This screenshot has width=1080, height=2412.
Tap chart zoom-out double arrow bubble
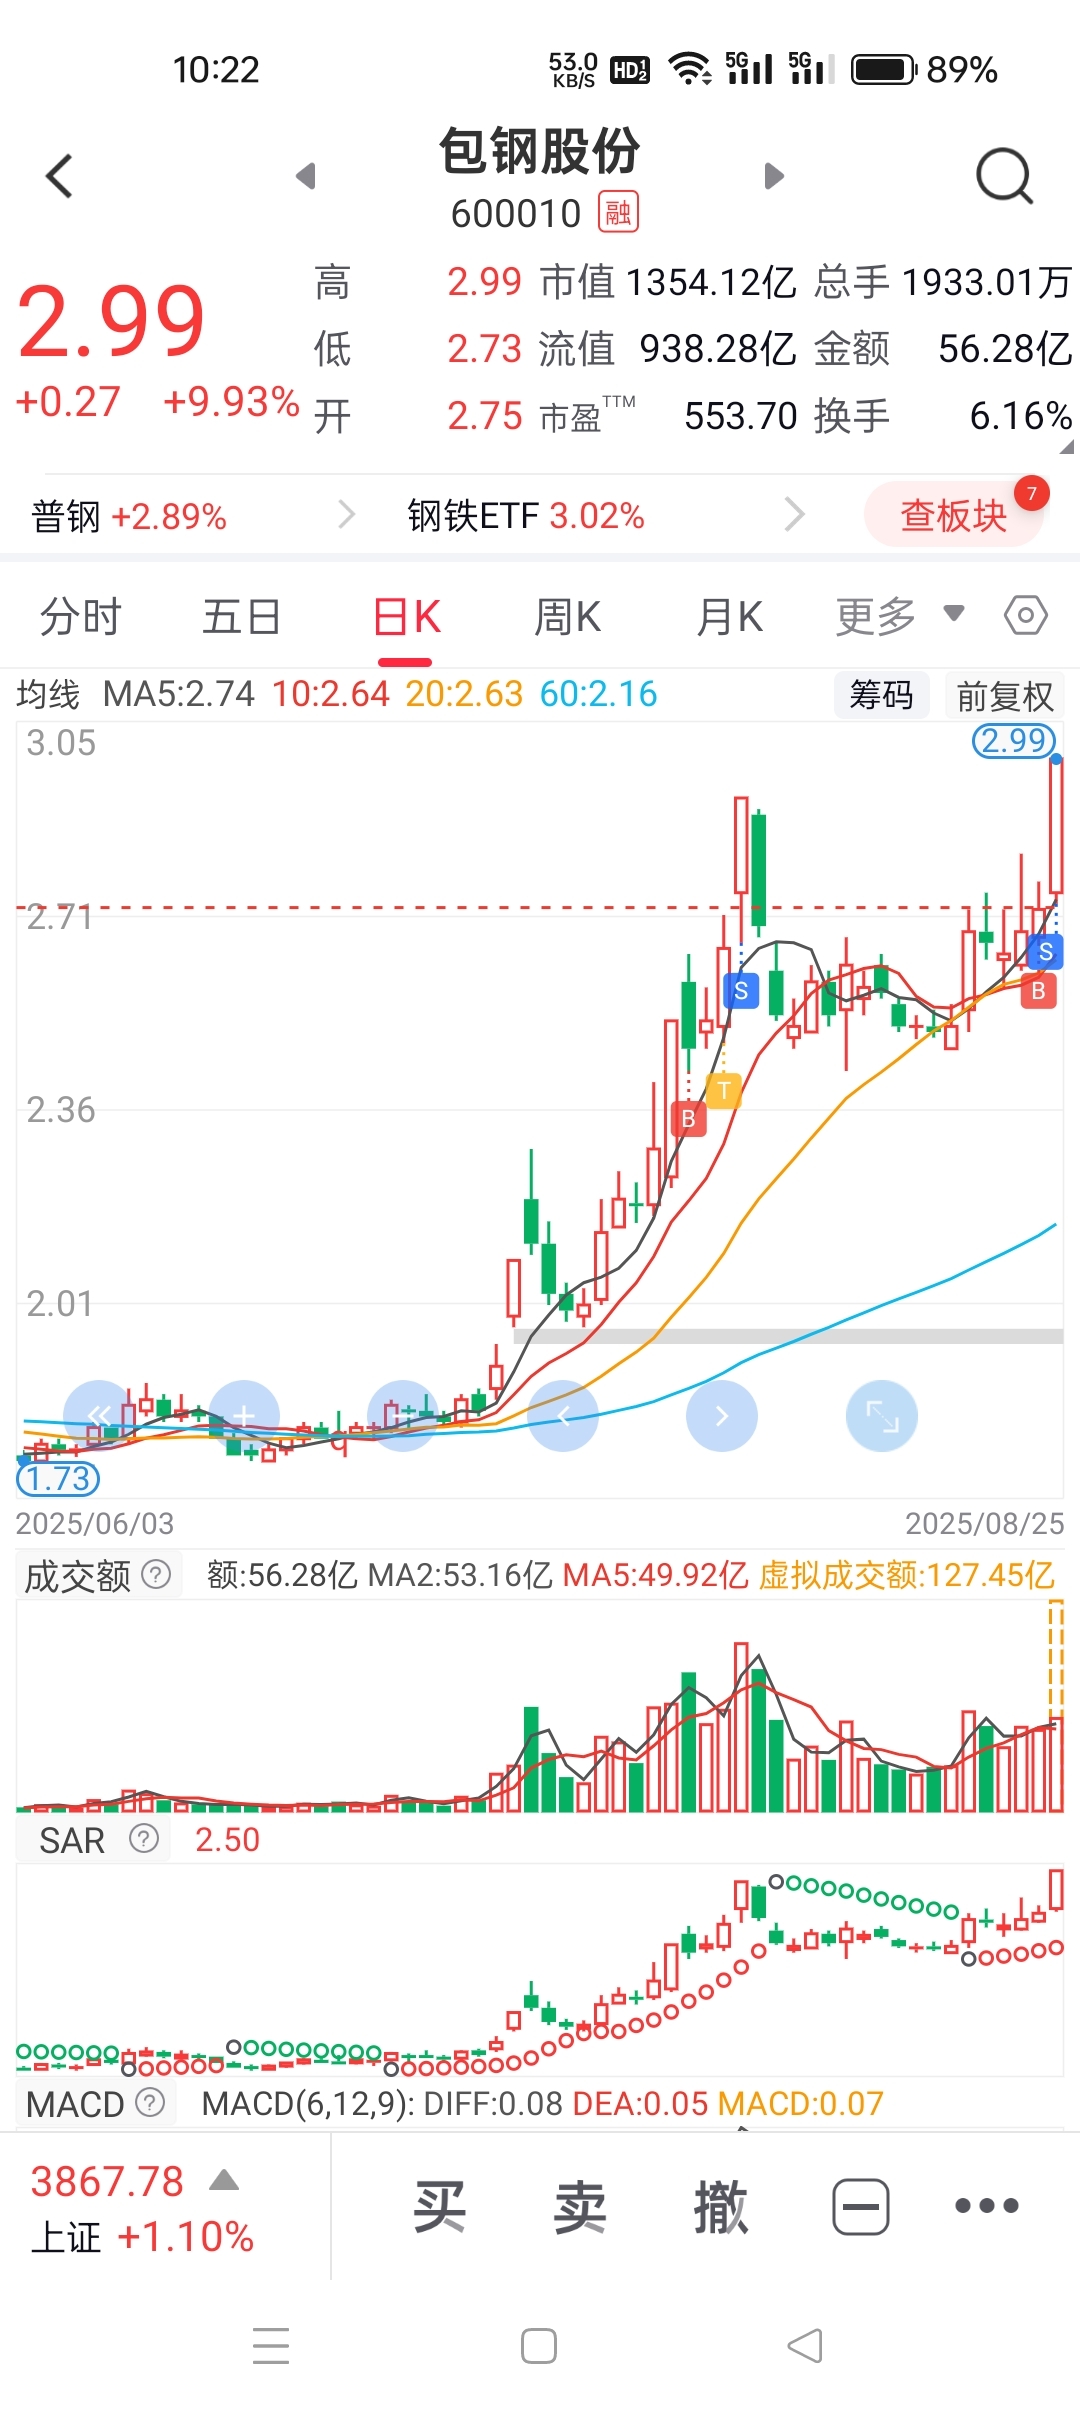[98, 1416]
